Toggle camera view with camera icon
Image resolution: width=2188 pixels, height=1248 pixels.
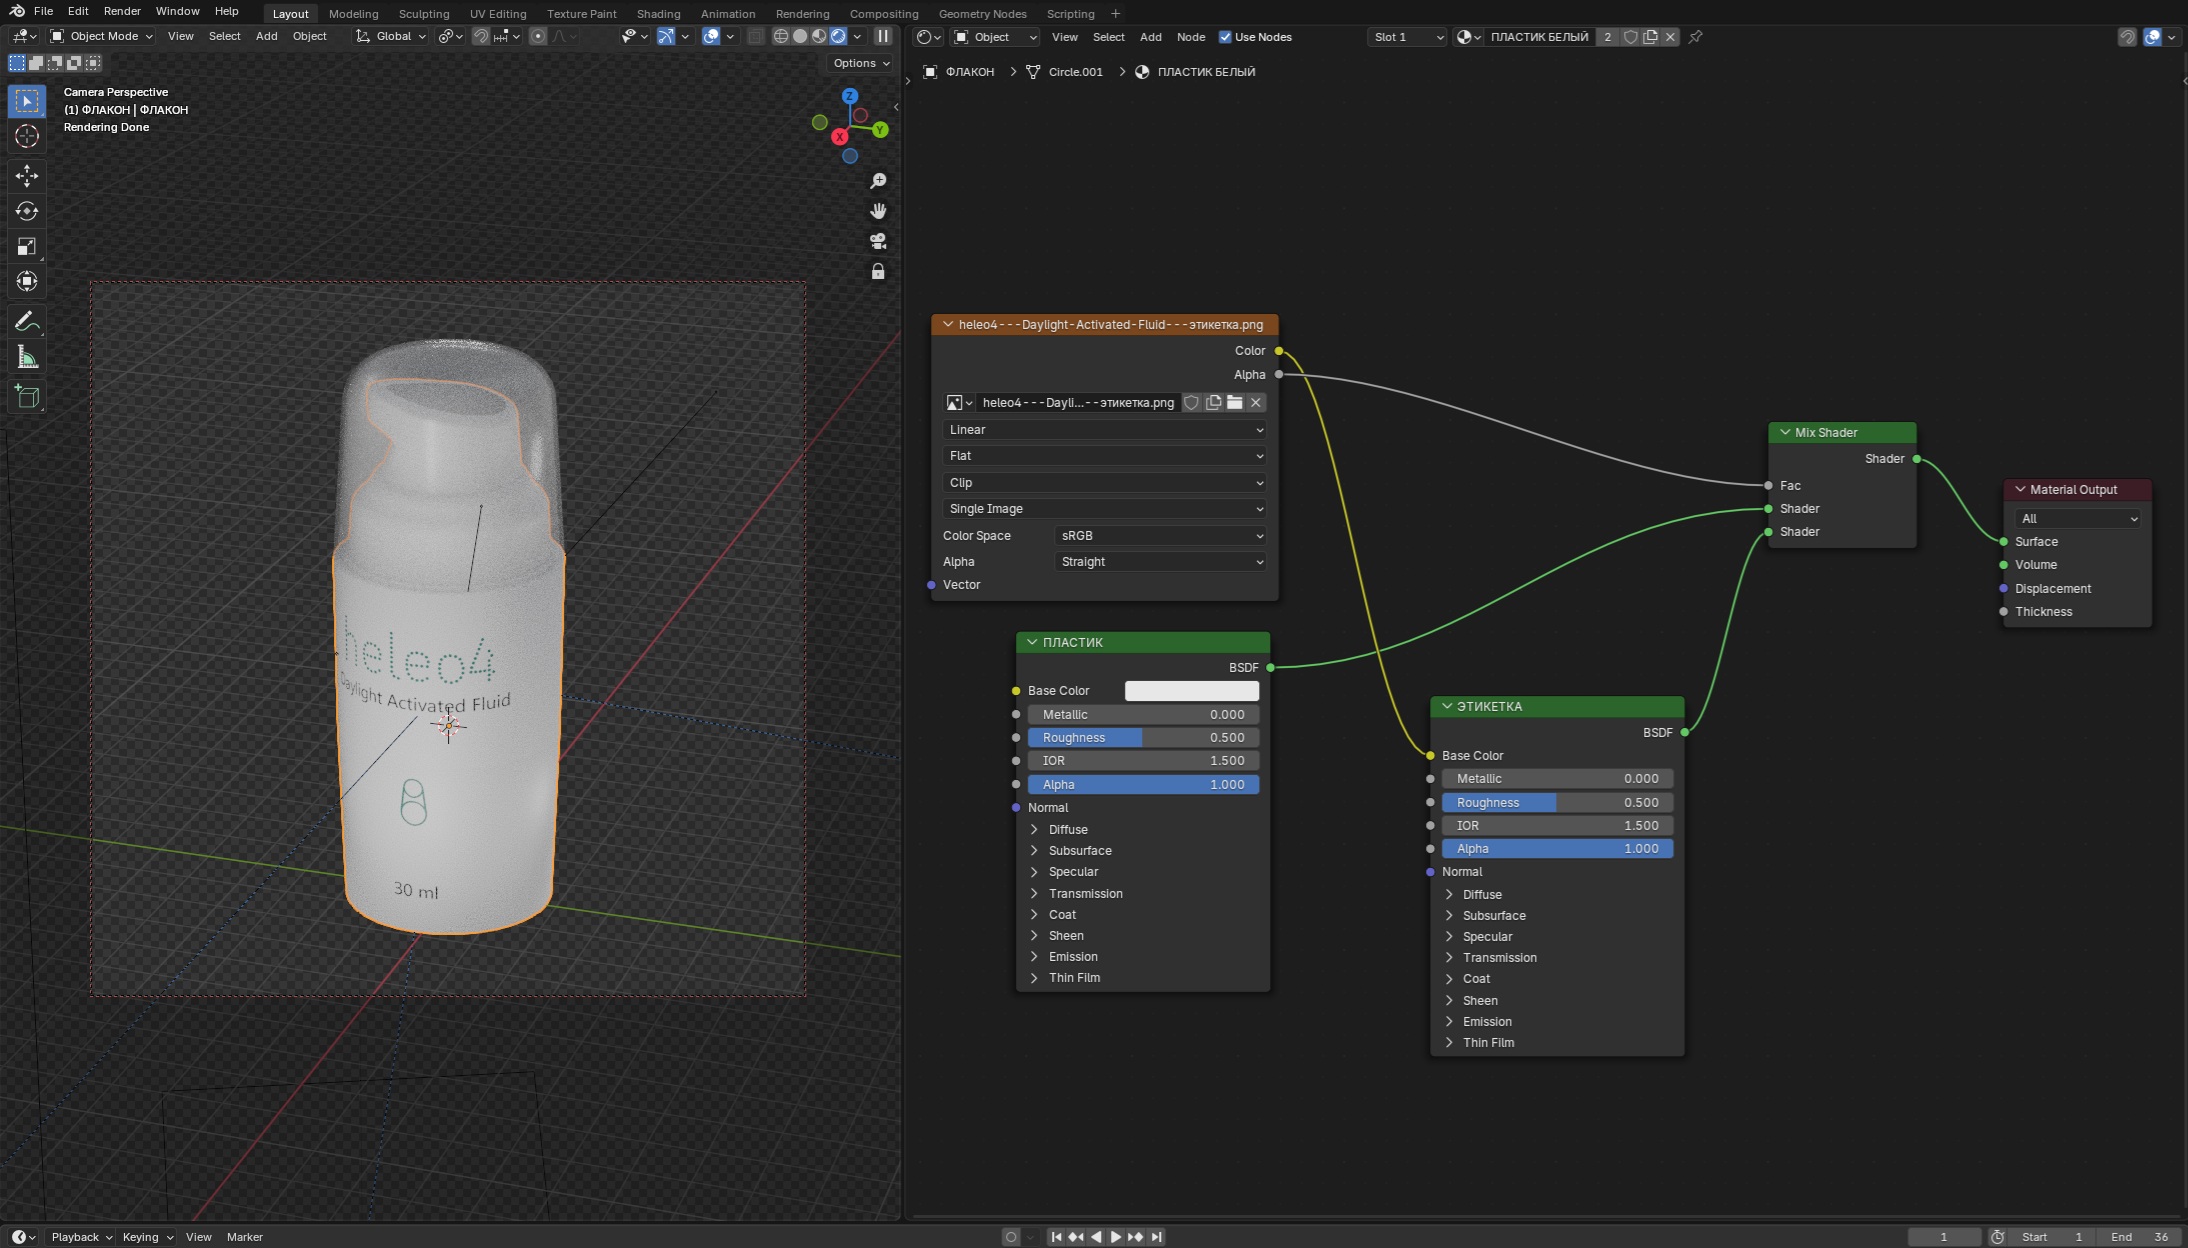878,241
